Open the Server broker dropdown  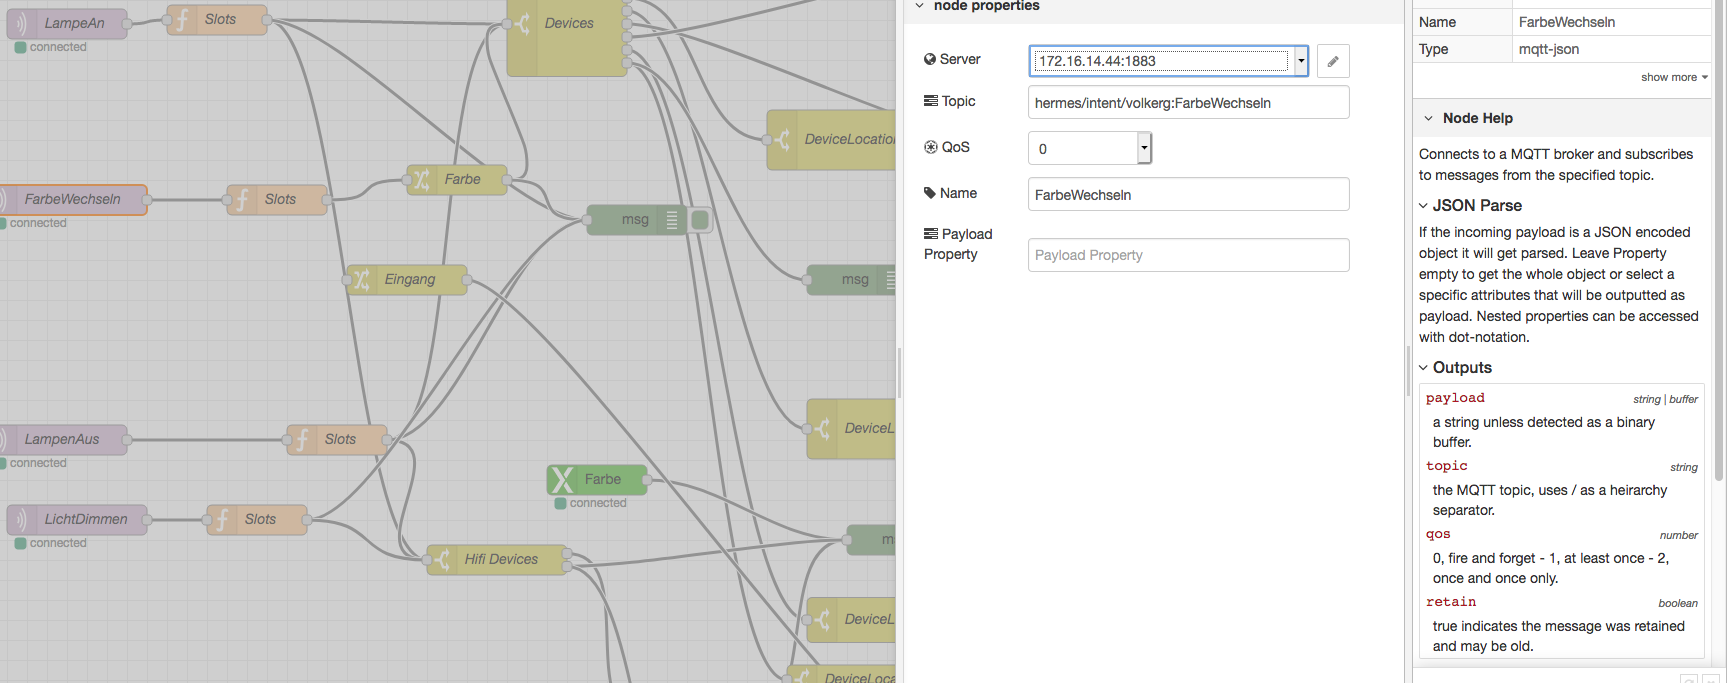pos(1301,61)
